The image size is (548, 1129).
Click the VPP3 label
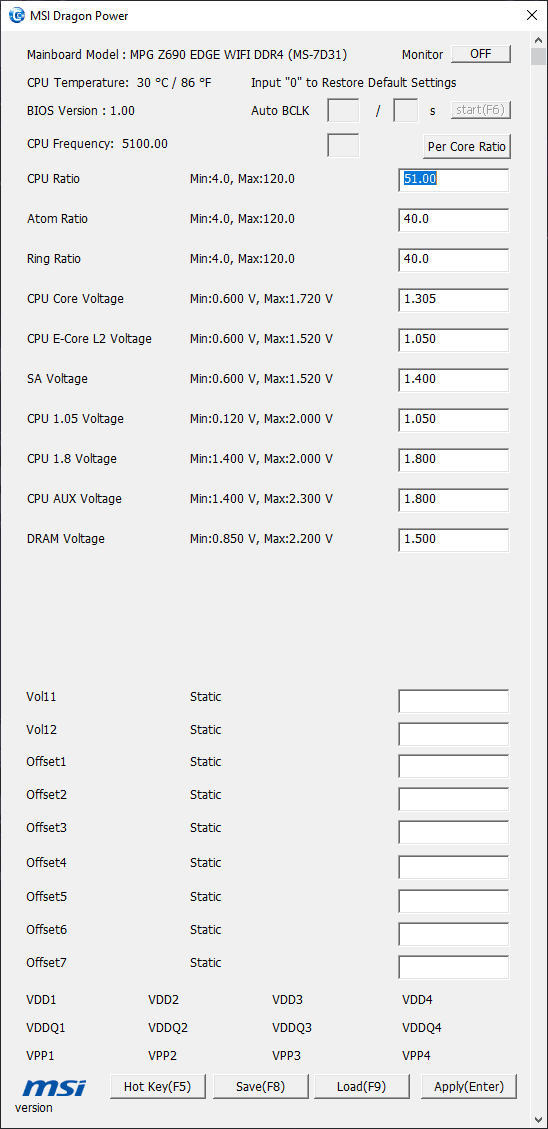[x=287, y=1056]
